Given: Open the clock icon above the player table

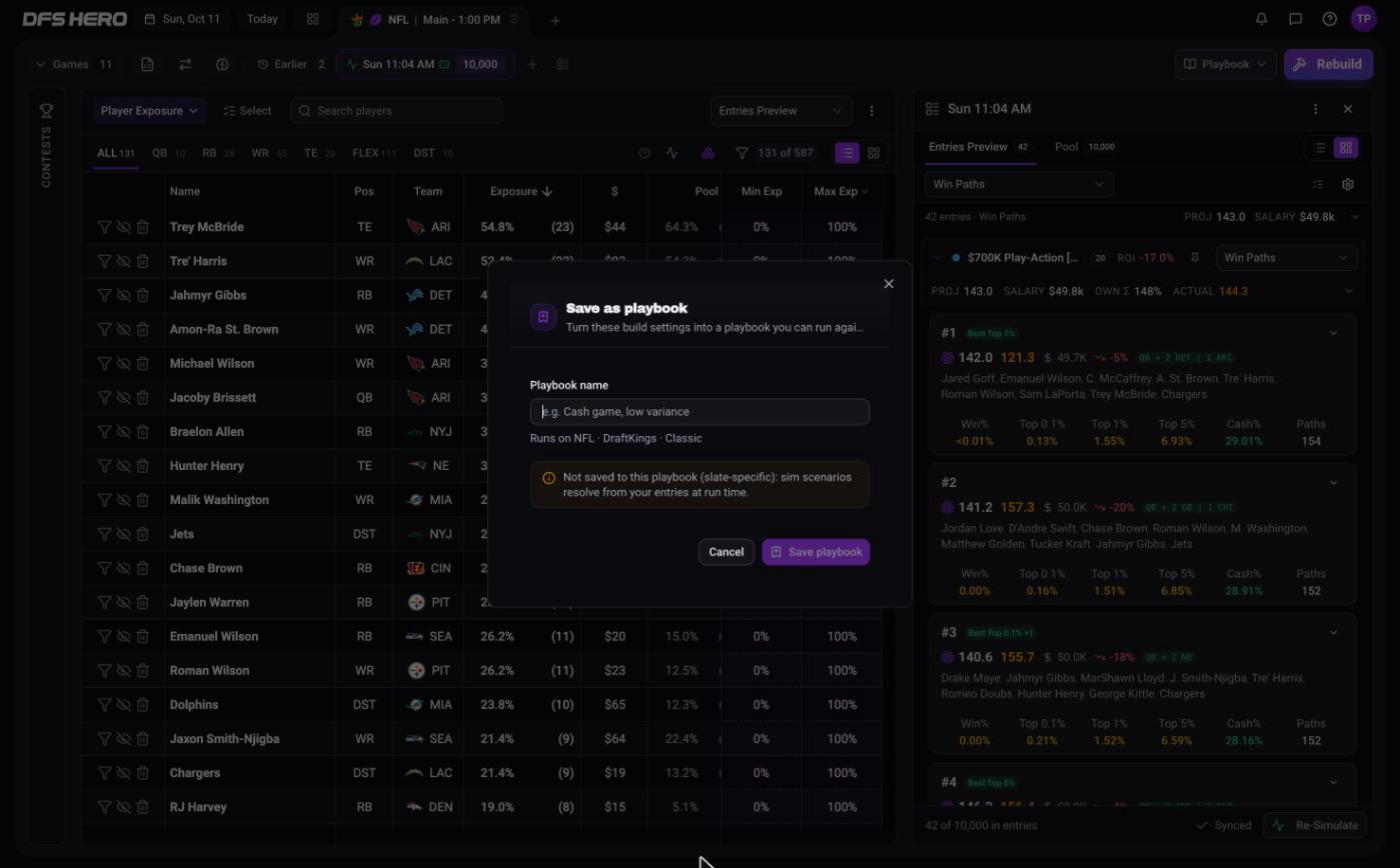Looking at the screenshot, I should [644, 153].
